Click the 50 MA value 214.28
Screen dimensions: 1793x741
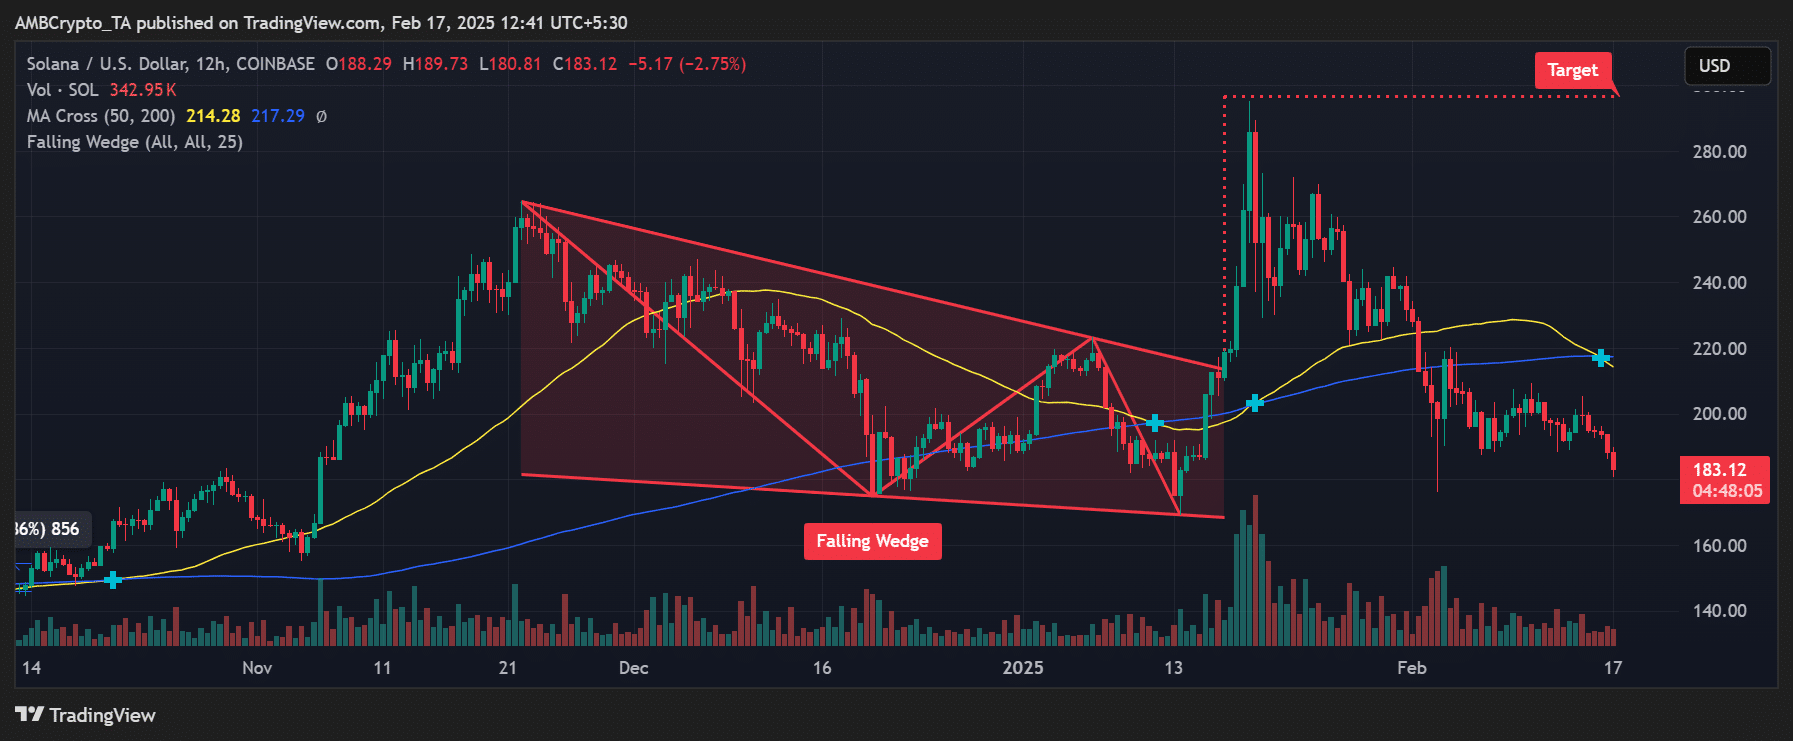[x=213, y=116]
